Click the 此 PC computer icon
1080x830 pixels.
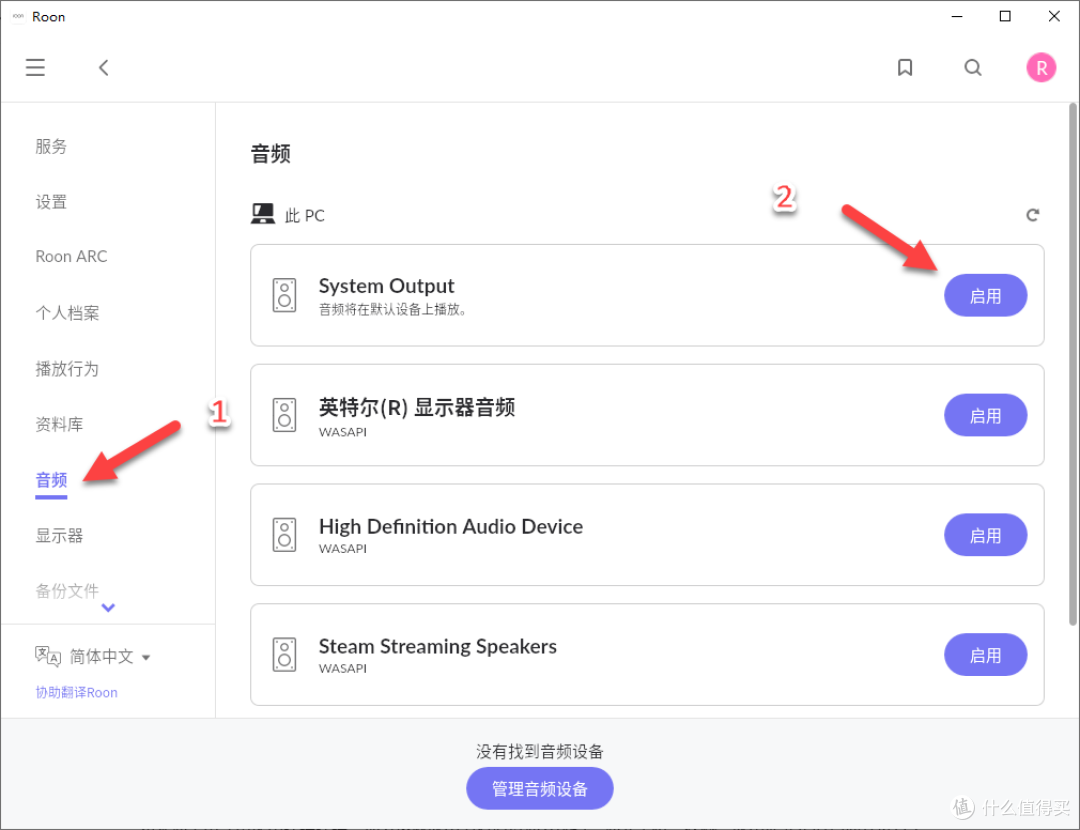[262, 212]
